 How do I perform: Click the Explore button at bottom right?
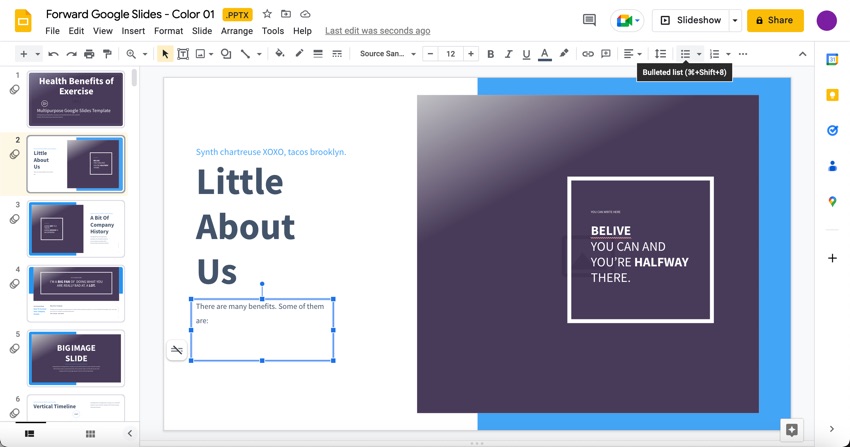pyautogui.click(x=791, y=430)
